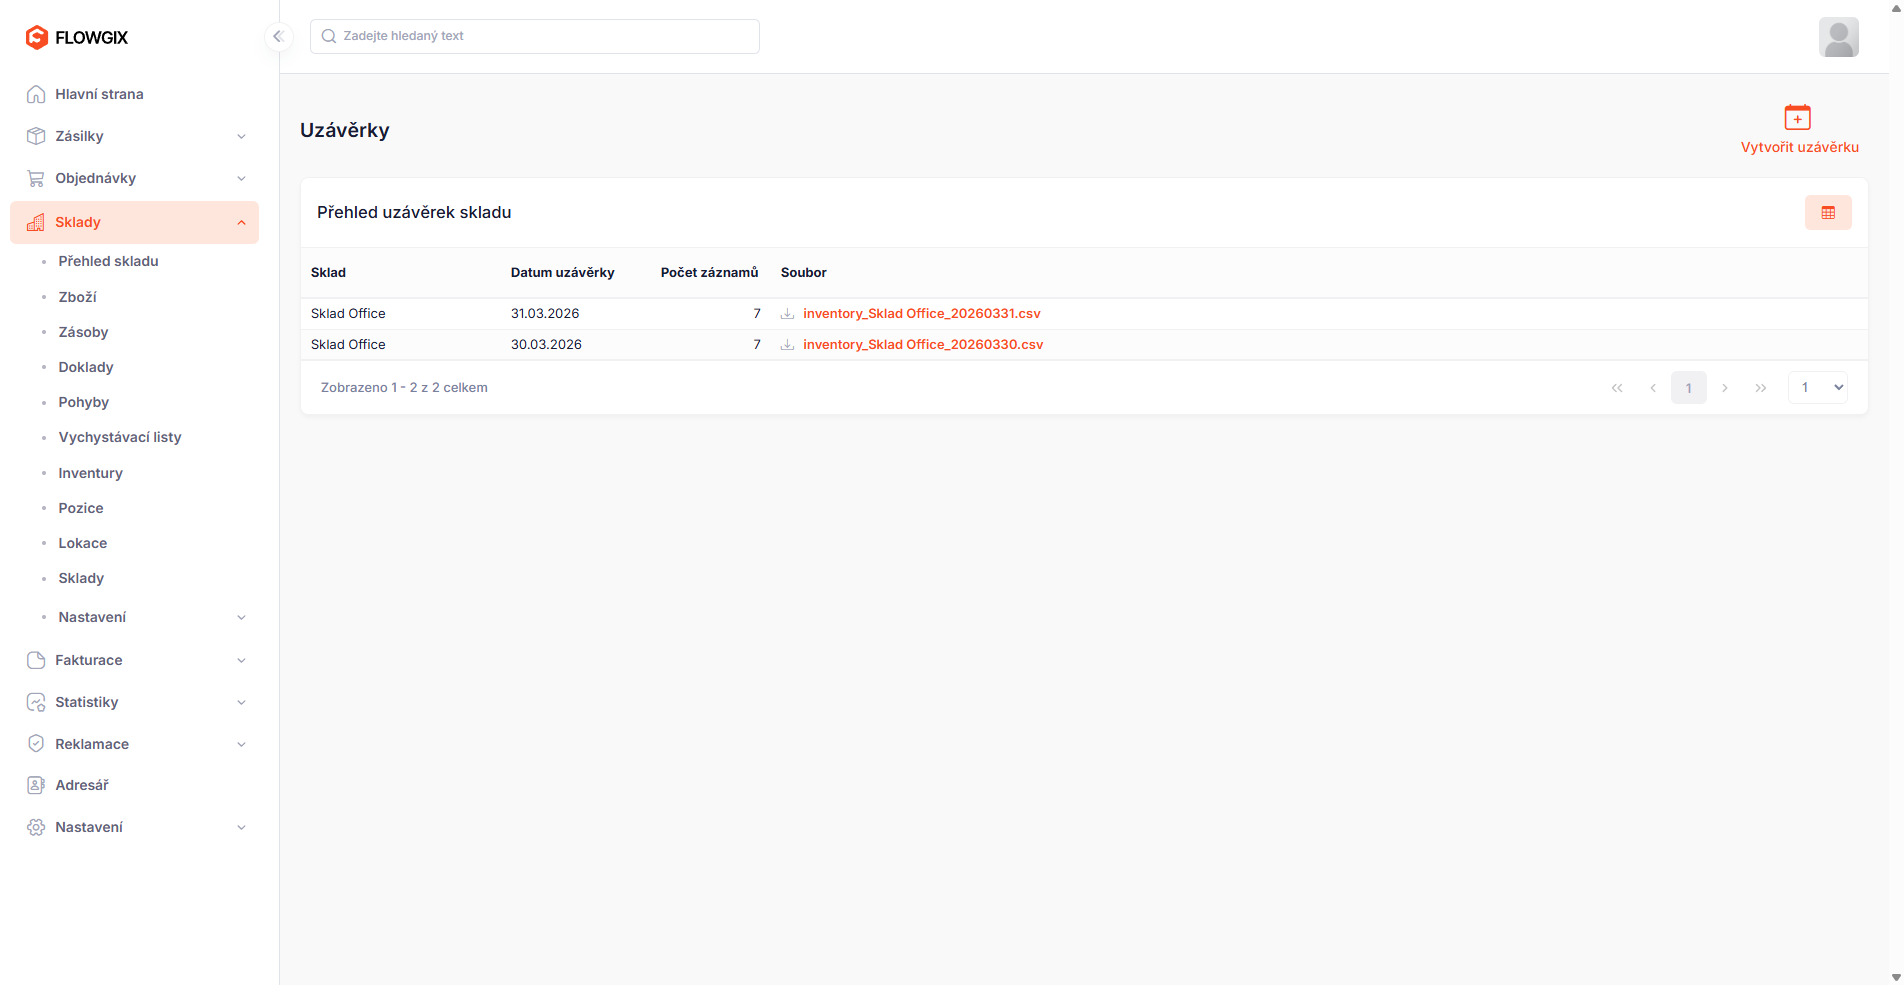Download inventory_Sklad Office_20260331.csv file
This screenshot has height=985, width=1904.
(x=921, y=314)
